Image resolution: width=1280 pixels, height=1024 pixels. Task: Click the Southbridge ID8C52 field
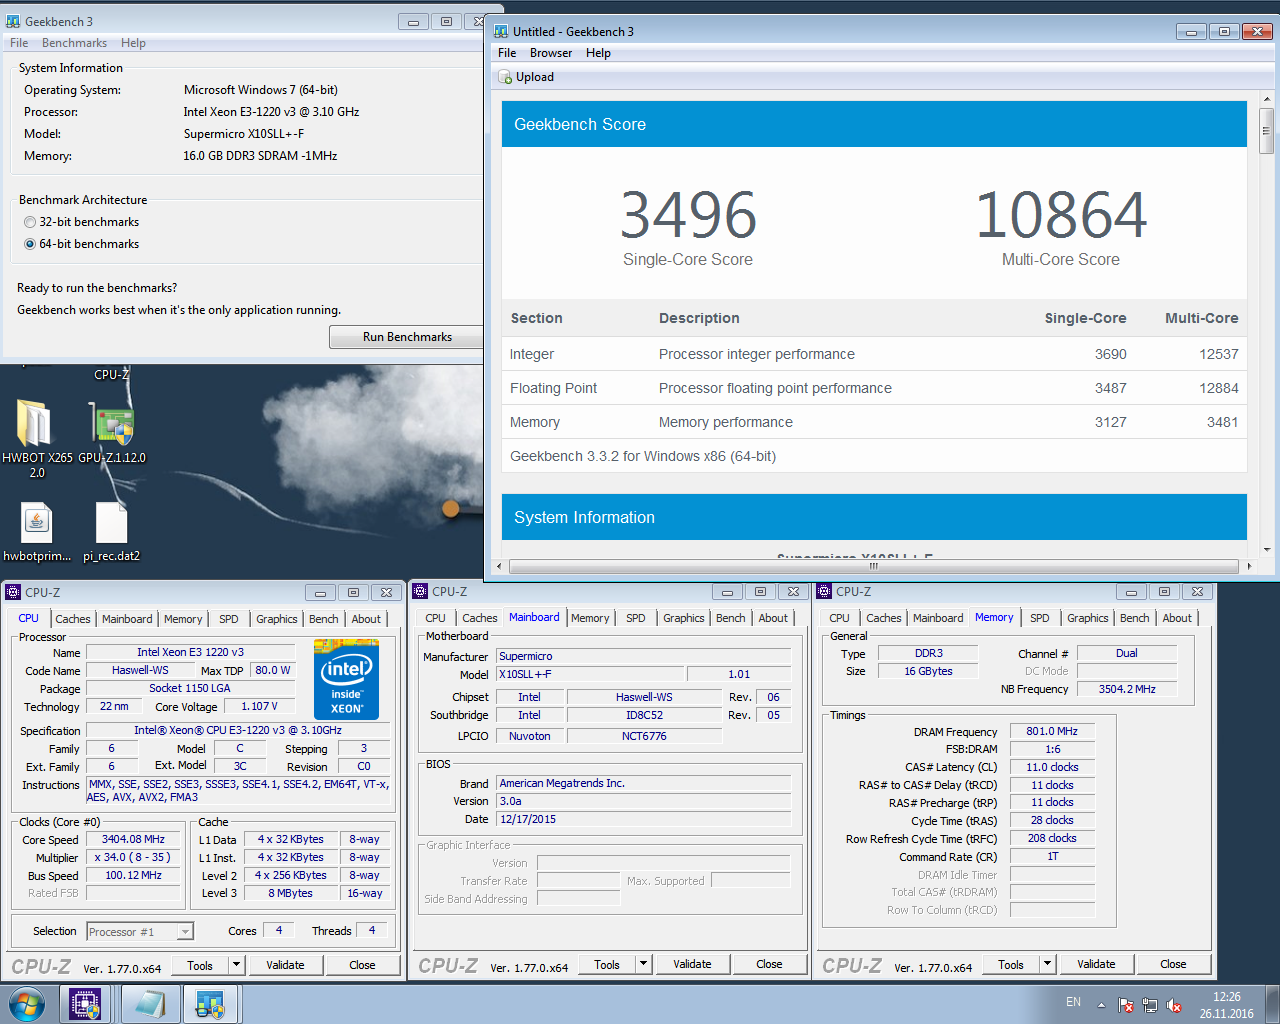pyautogui.click(x=644, y=715)
